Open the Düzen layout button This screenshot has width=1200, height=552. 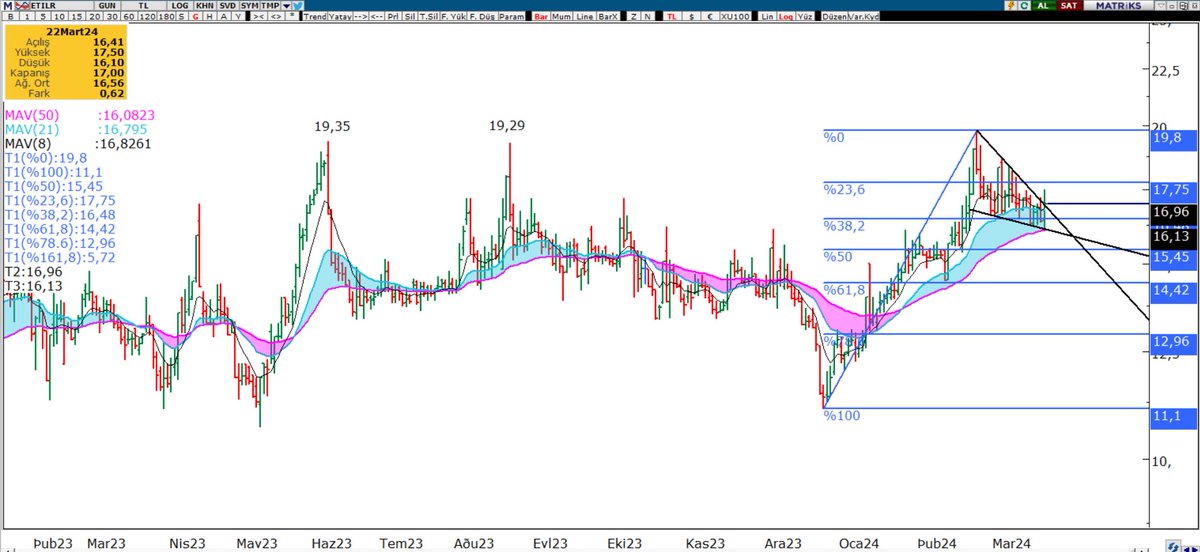click(x=835, y=17)
